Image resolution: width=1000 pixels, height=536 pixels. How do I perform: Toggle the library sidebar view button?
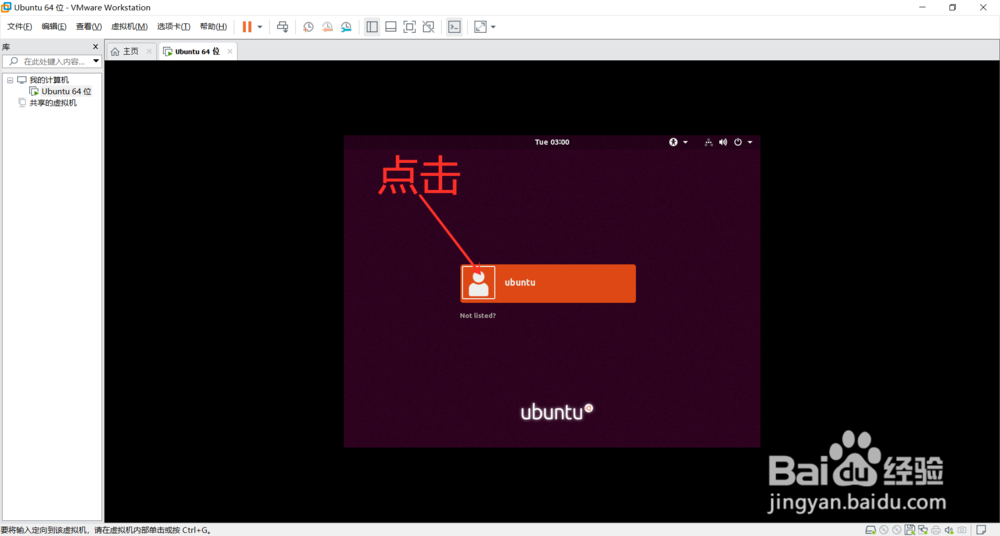pos(372,27)
